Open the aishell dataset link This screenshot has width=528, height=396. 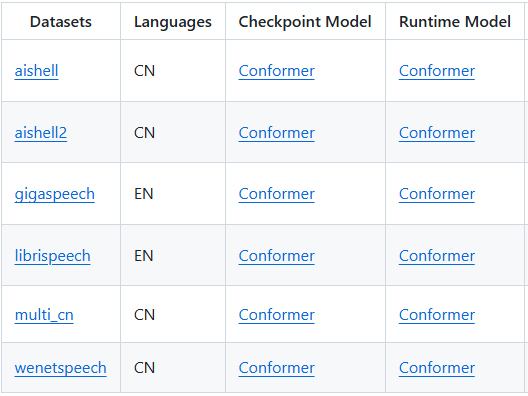coord(36,71)
